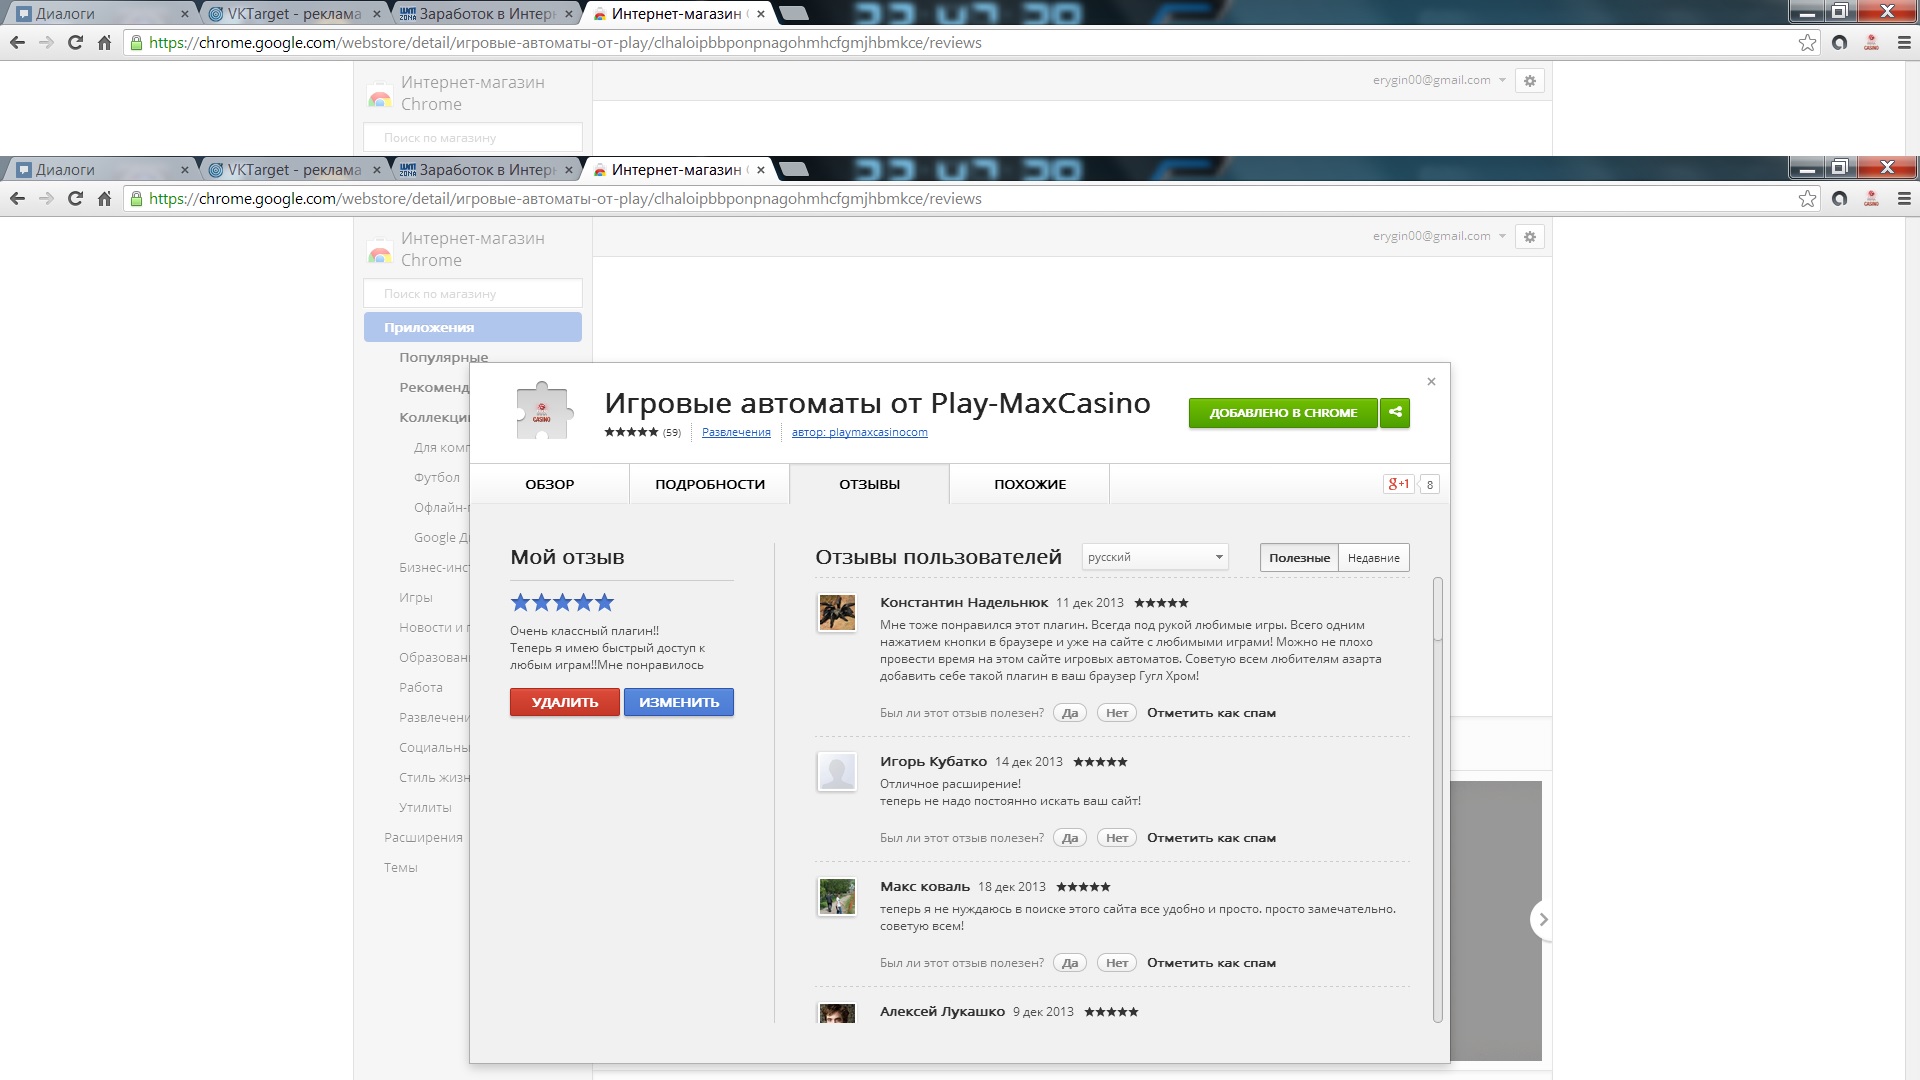Open Темы in the sidebar
Viewport: 1920px width, 1080px height.
pyautogui.click(x=400, y=867)
